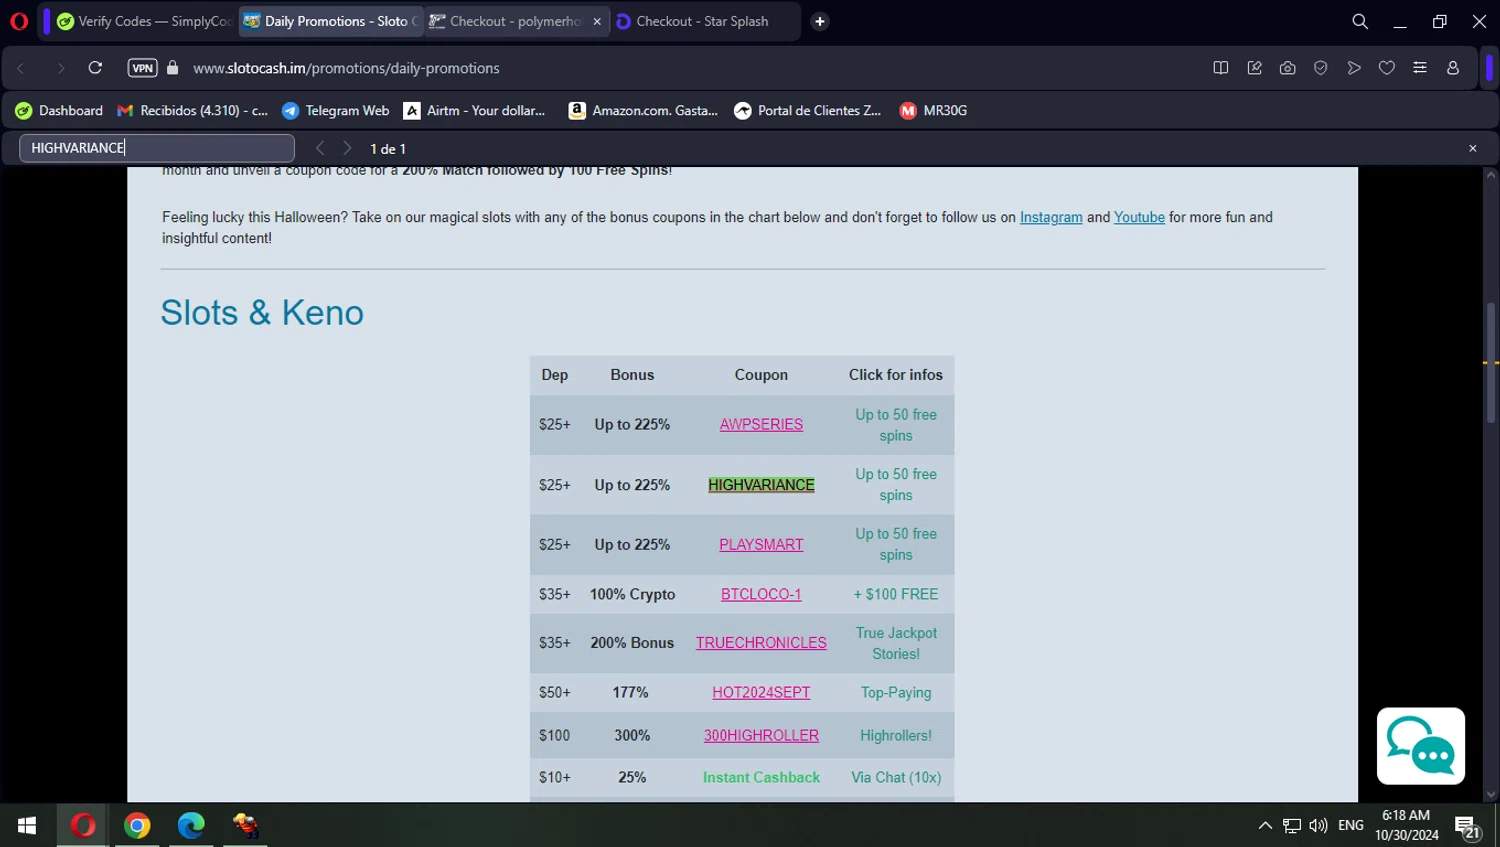
Task: Open MR30G bookmark
Action: point(934,111)
